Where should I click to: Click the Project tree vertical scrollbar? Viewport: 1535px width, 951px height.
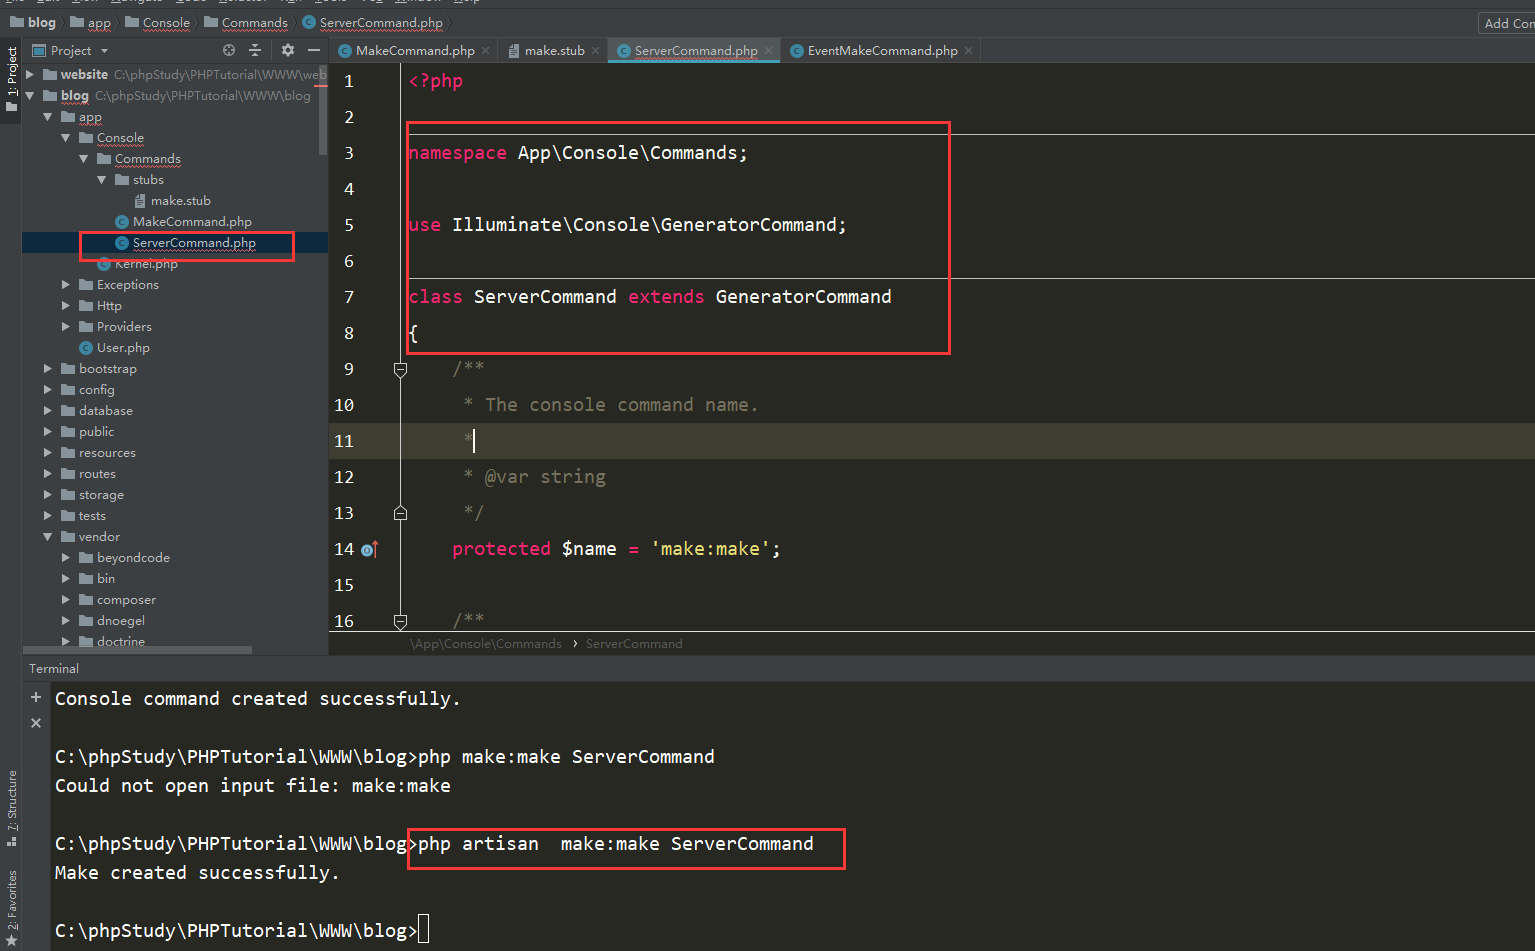coord(323,110)
